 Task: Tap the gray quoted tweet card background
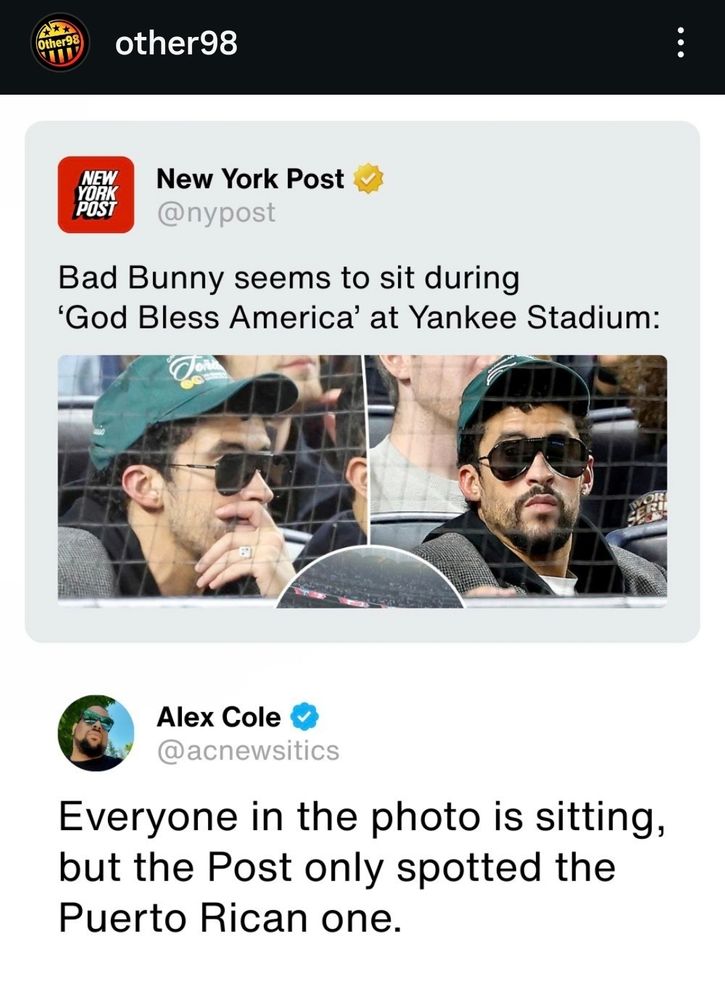(362, 381)
